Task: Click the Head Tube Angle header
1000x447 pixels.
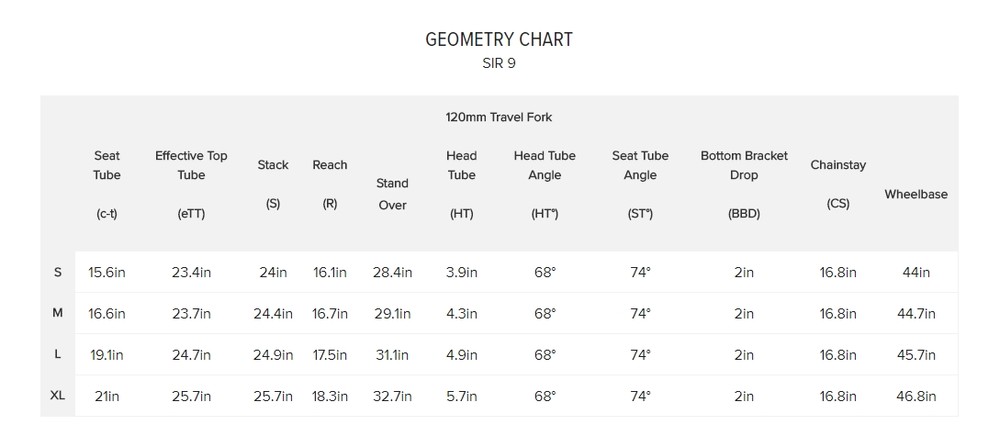Action: click(x=545, y=184)
